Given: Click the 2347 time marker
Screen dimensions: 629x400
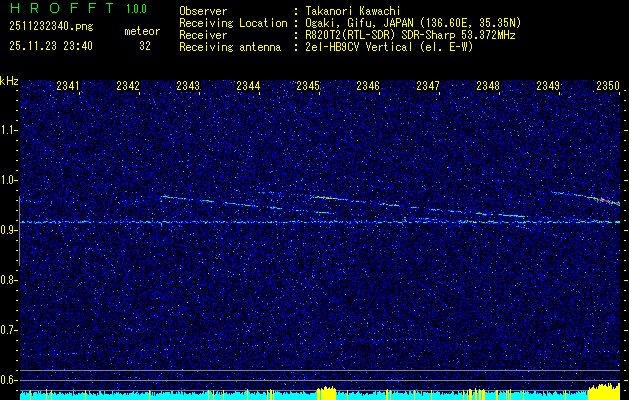Looking at the screenshot, I should [428, 85].
